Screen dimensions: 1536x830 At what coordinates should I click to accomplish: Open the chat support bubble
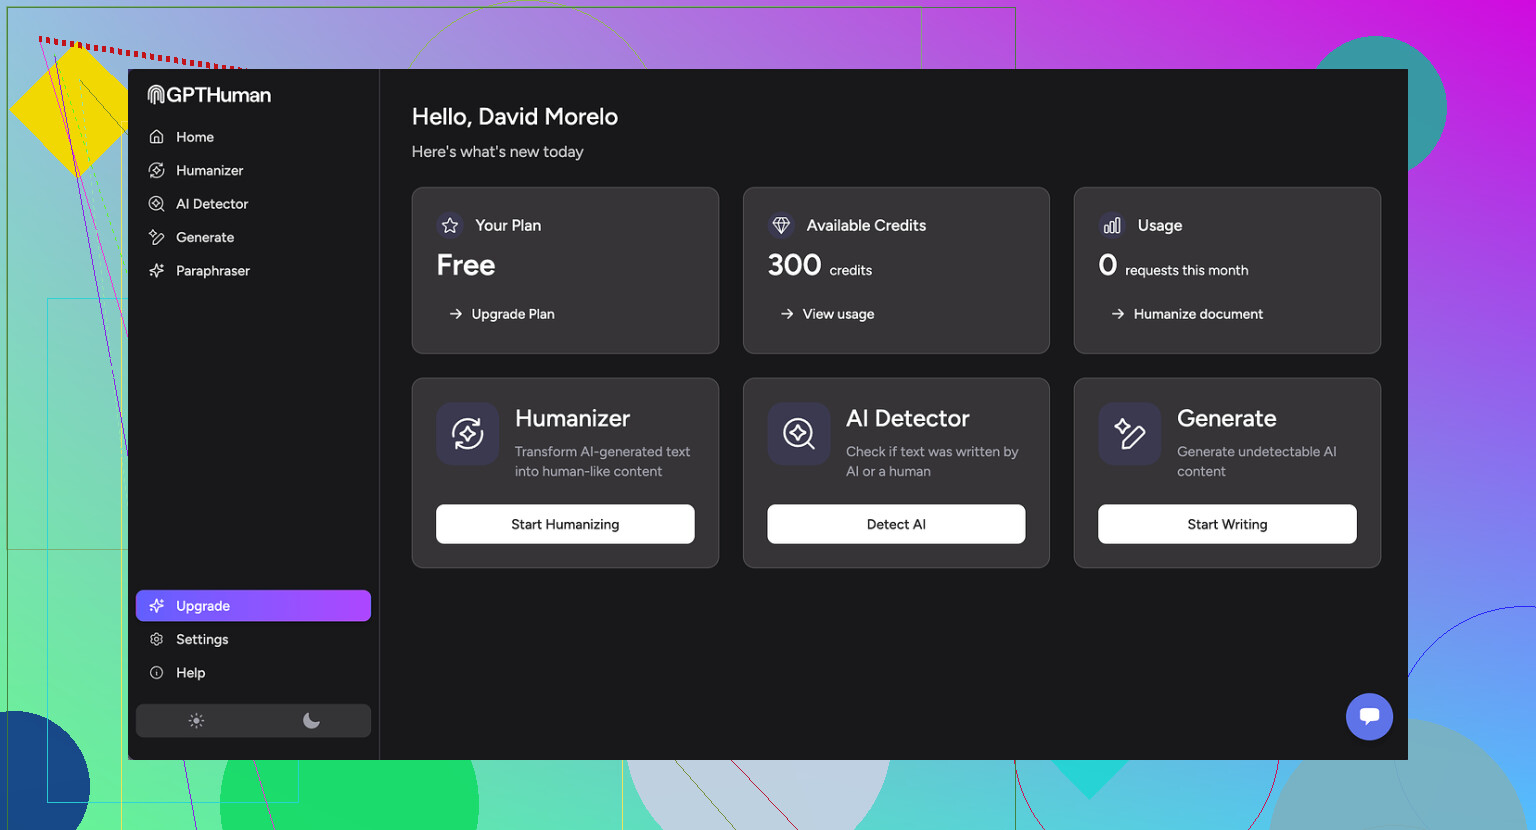coord(1369,716)
